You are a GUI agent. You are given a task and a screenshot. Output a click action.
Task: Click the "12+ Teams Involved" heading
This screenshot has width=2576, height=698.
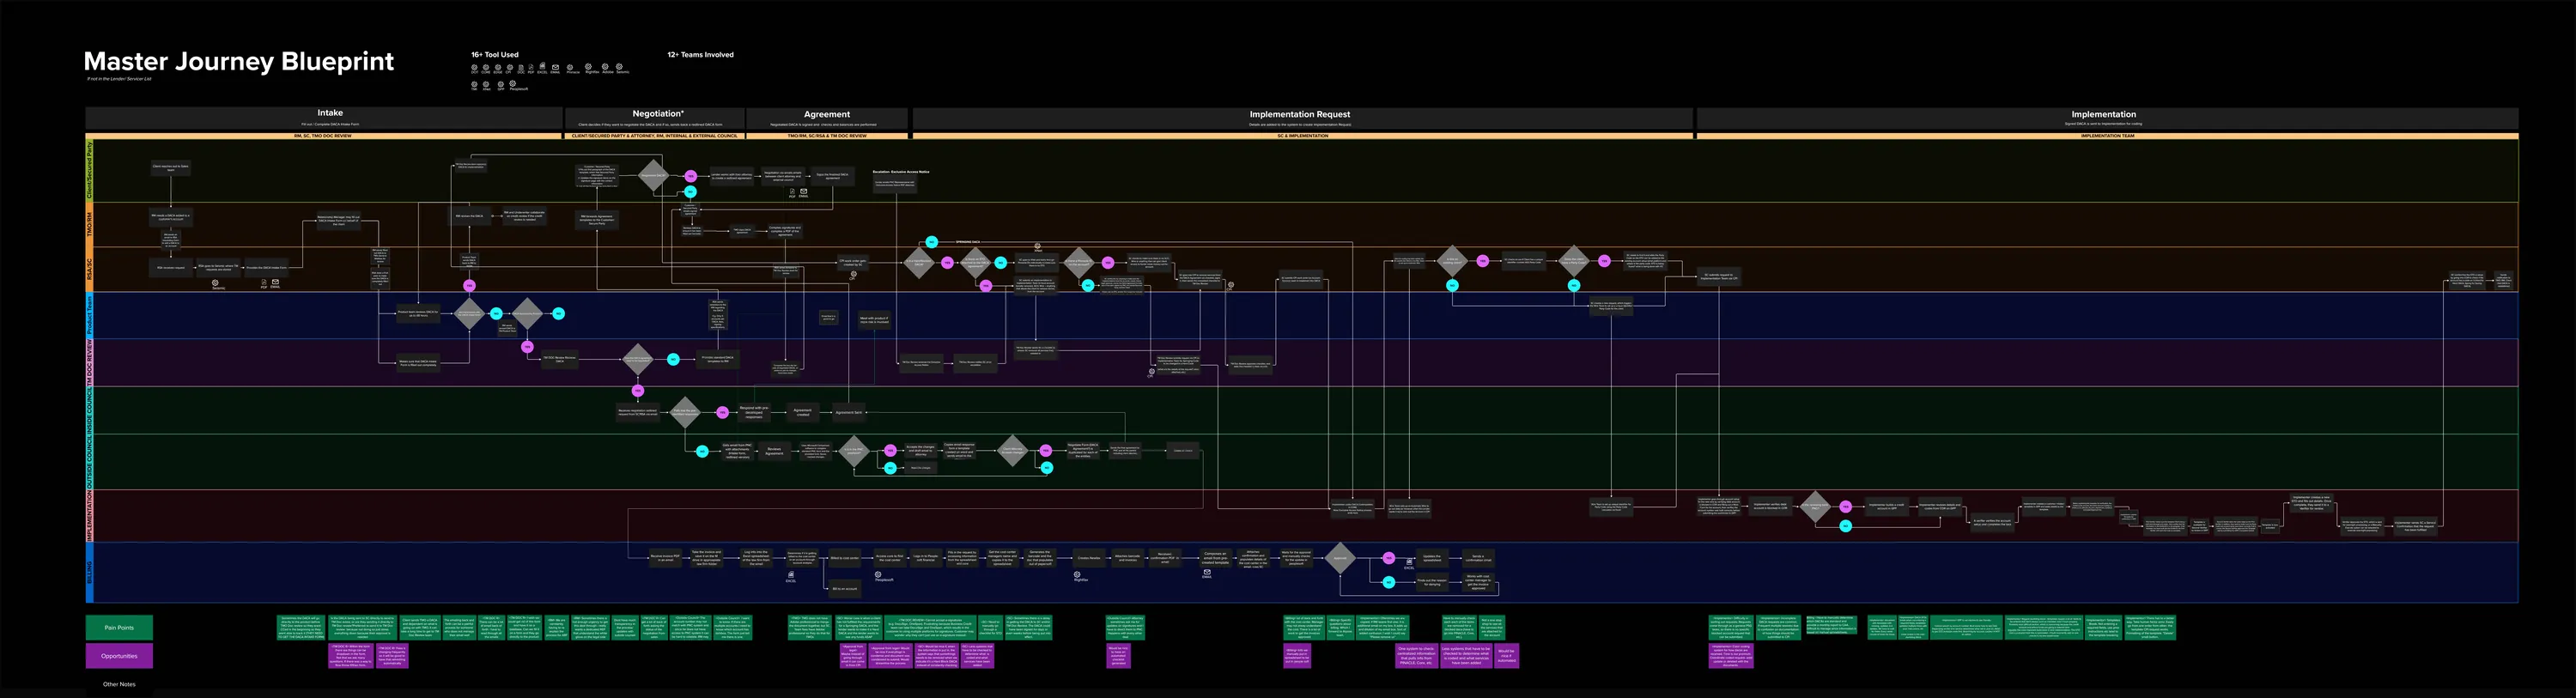[x=700, y=55]
